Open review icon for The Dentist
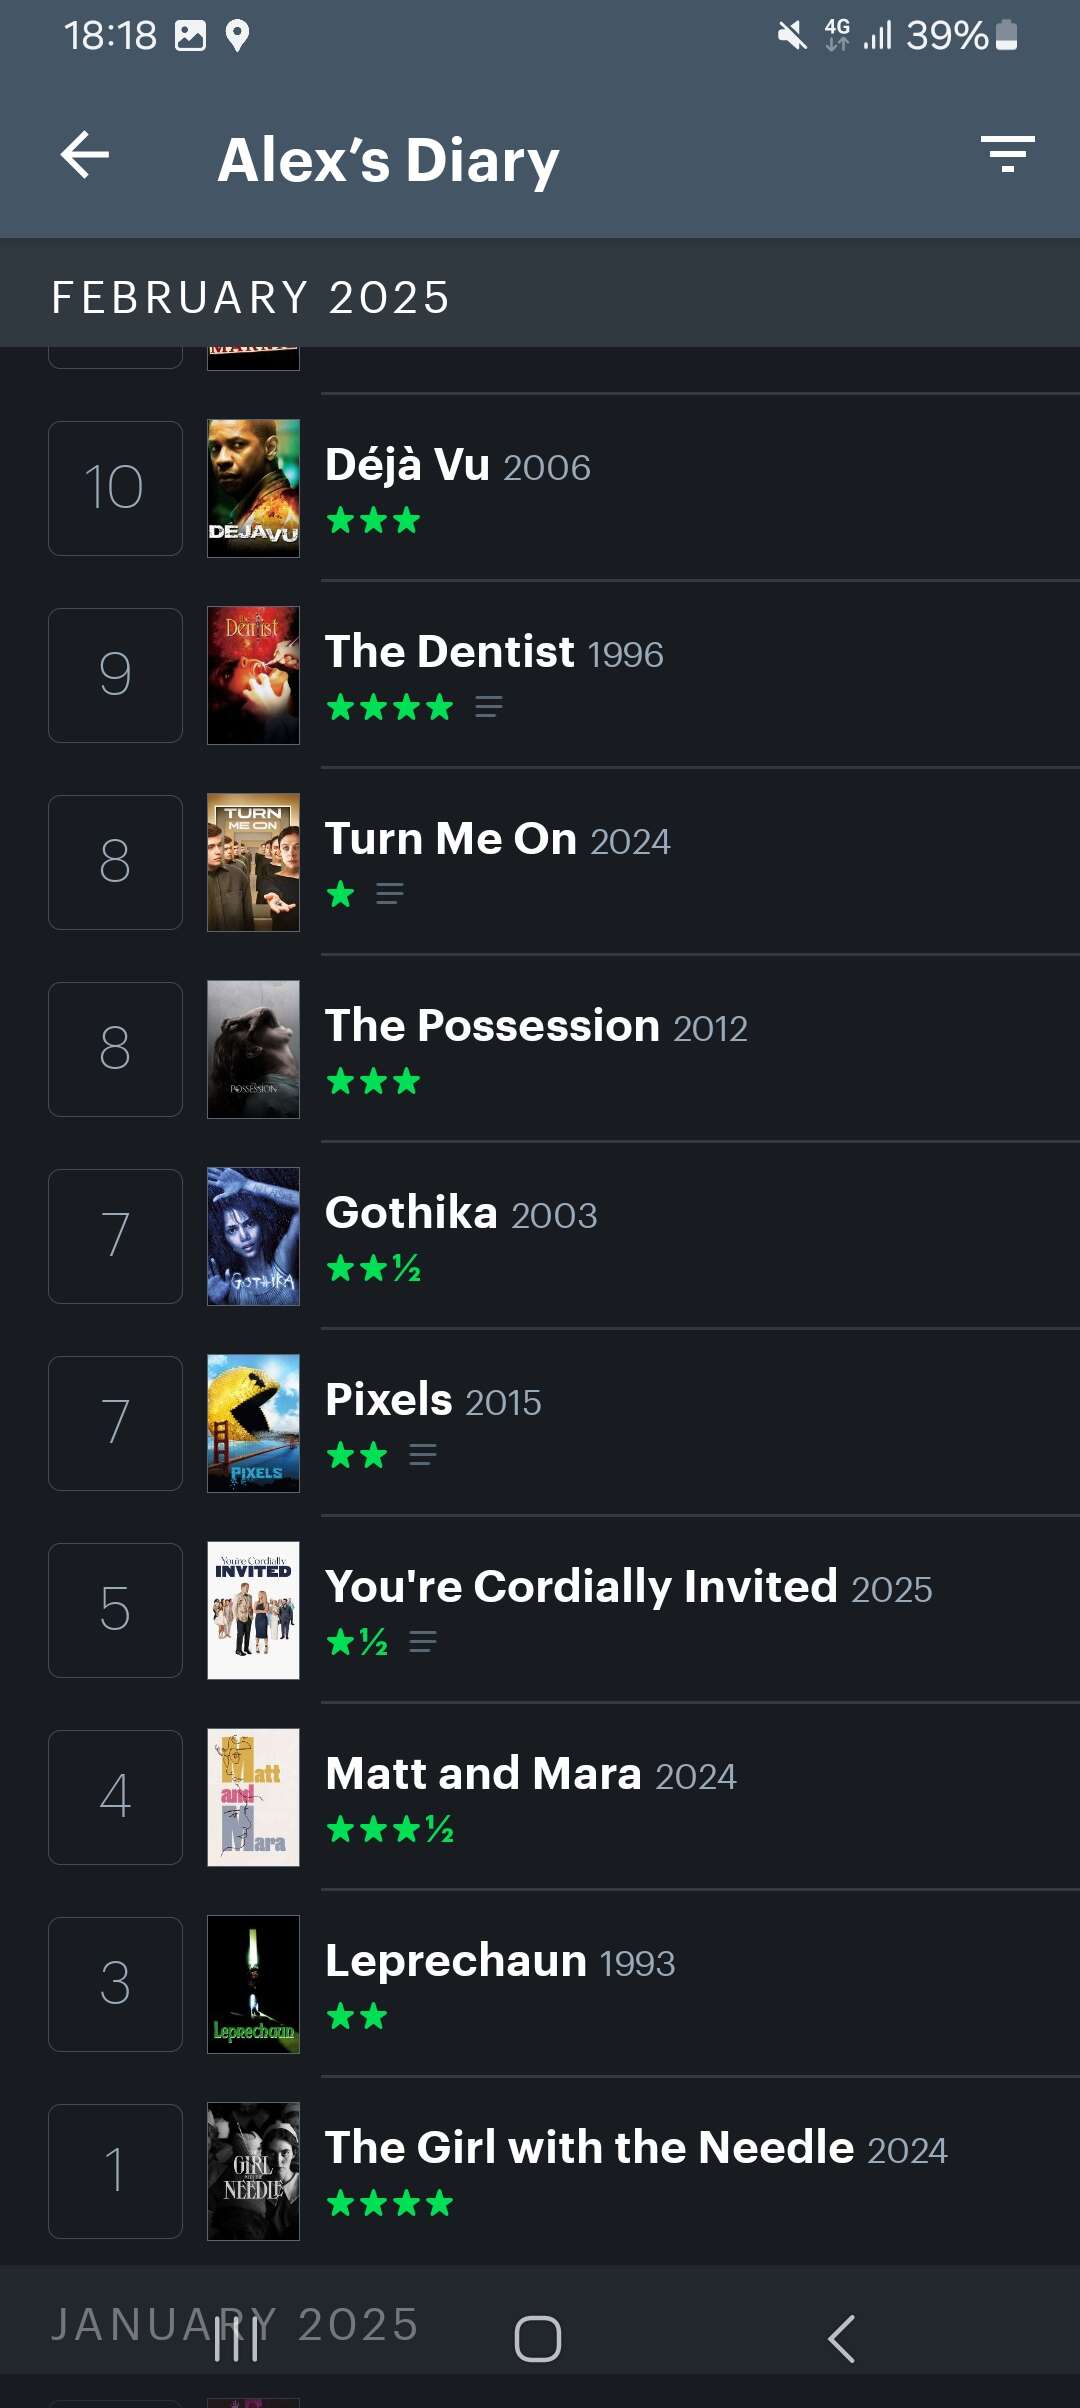This screenshot has height=2408, width=1080. [x=488, y=708]
